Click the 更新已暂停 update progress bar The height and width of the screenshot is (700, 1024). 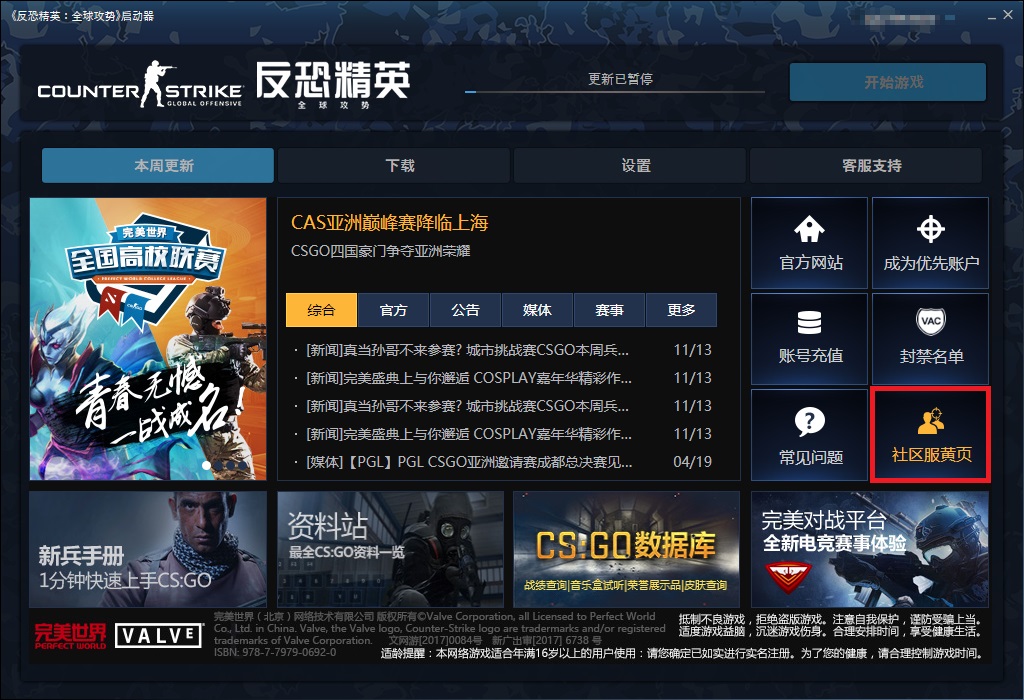point(615,91)
